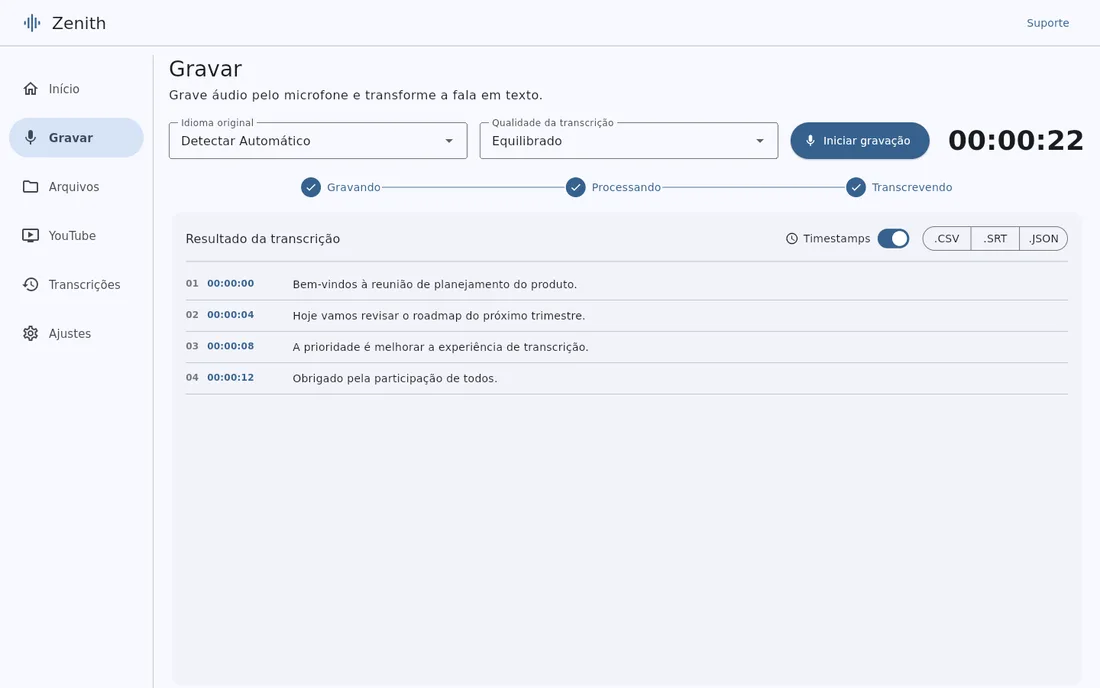
Task: Click the Transcrevendo step label
Action: [911, 187]
